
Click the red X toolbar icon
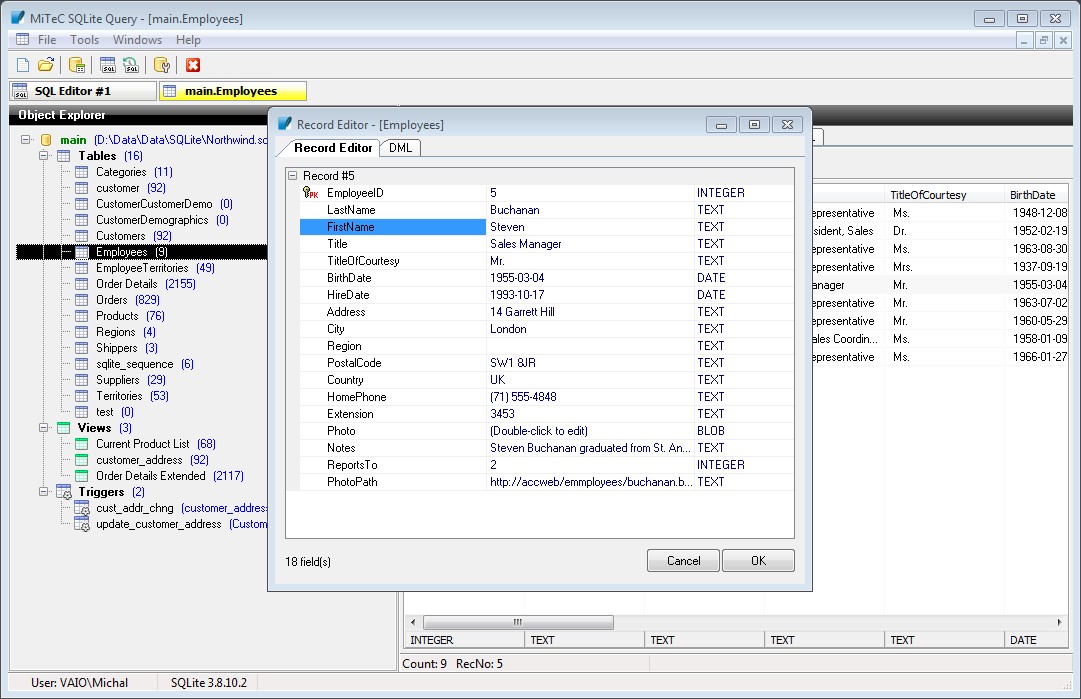(x=193, y=65)
